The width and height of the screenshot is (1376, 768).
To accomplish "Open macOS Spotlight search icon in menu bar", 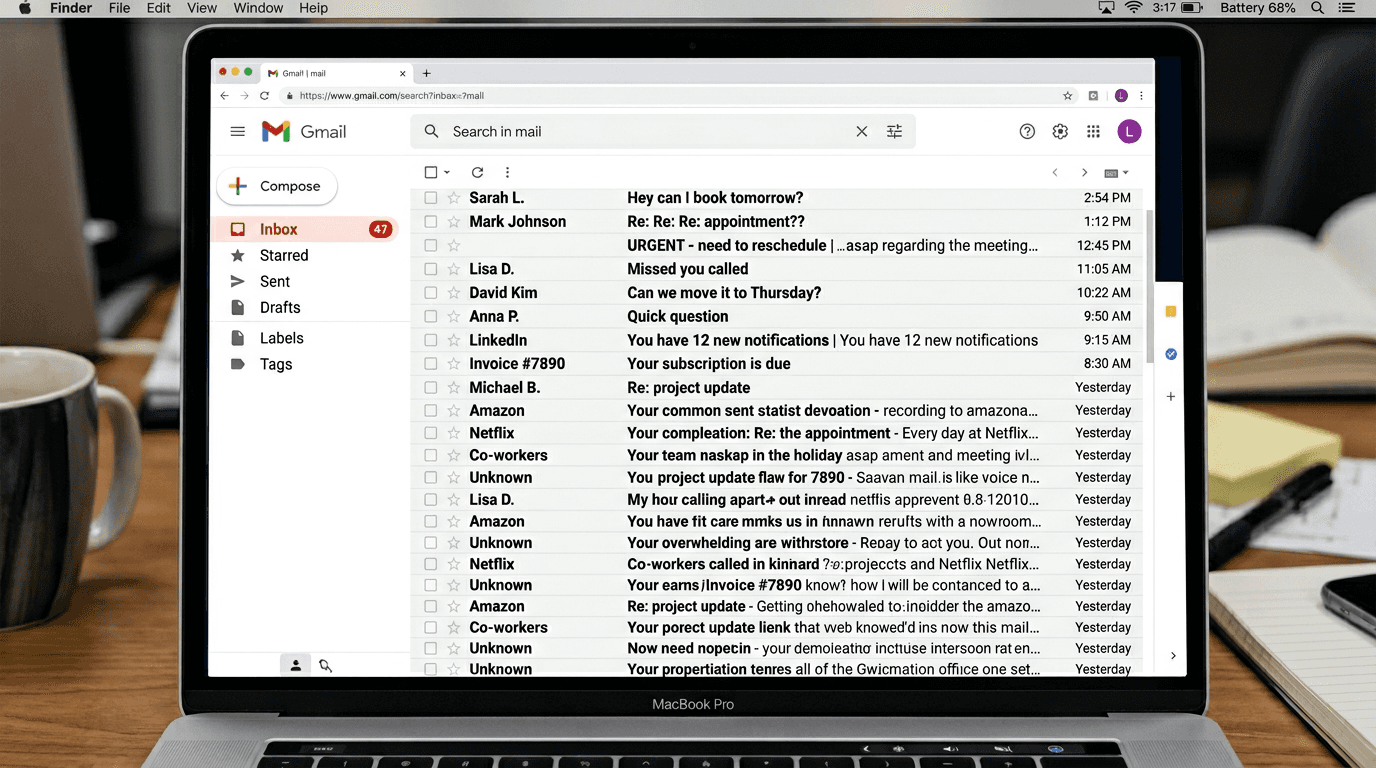I will click(x=1317, y=8).
